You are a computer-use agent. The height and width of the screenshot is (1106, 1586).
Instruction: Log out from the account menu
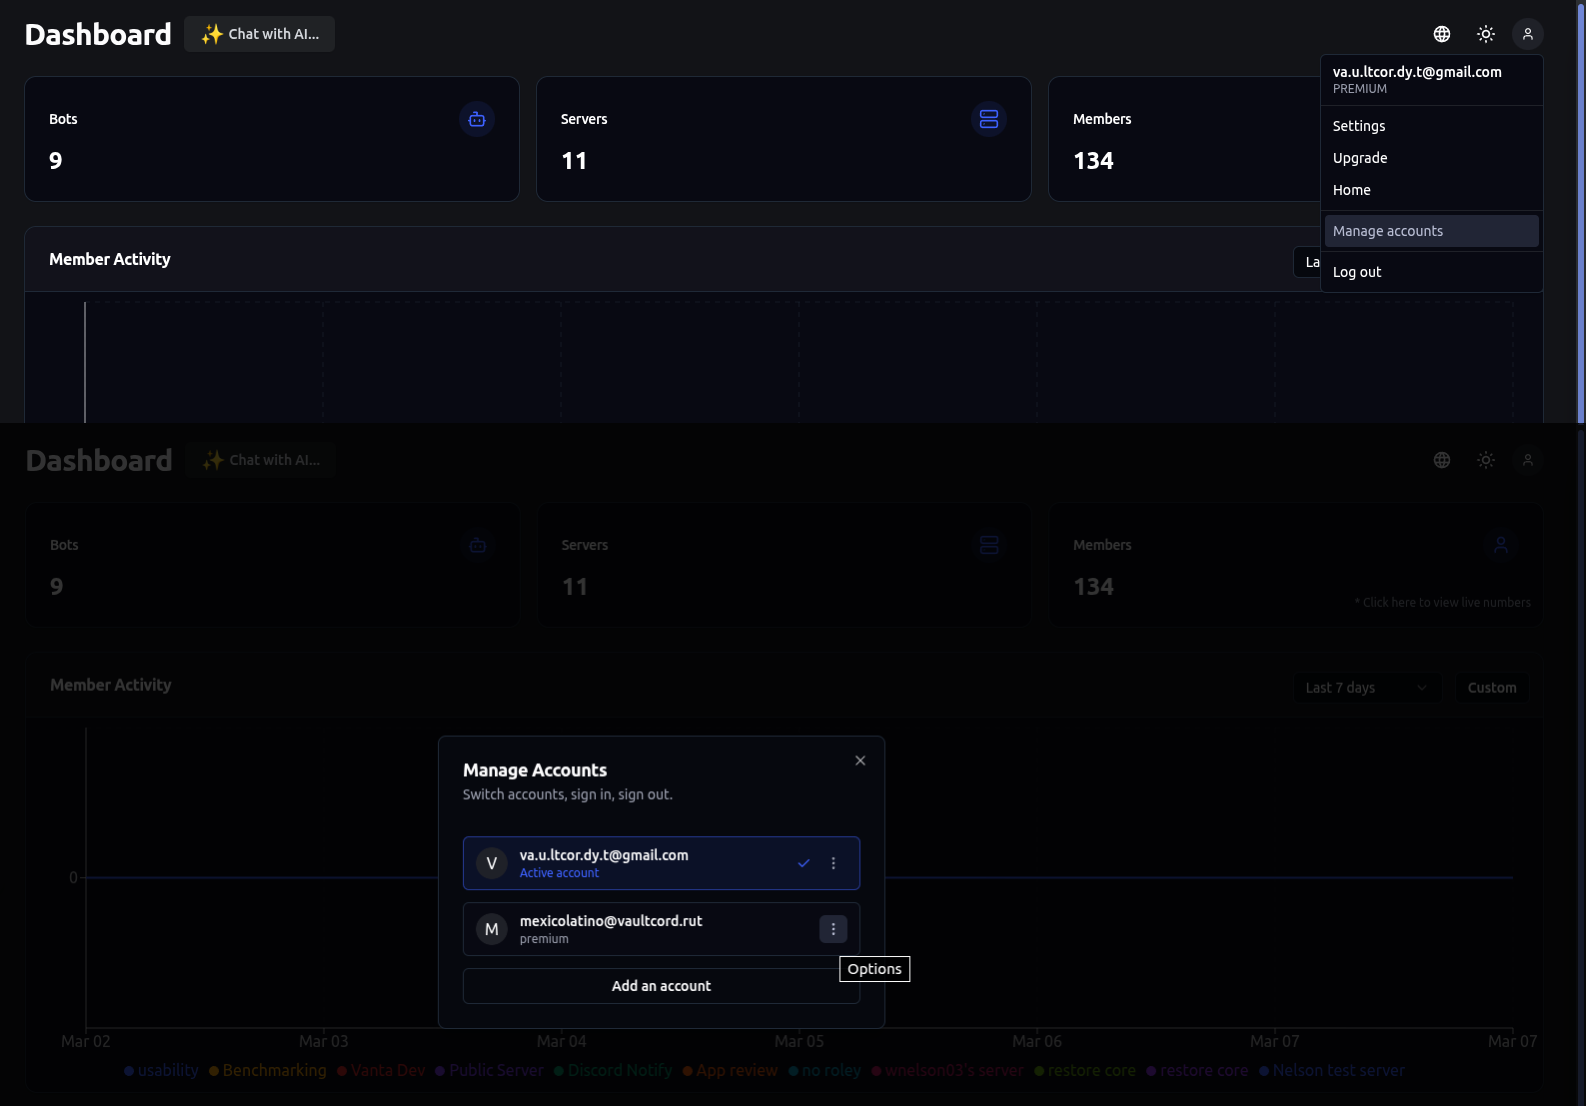click(x=1357, y=272)
